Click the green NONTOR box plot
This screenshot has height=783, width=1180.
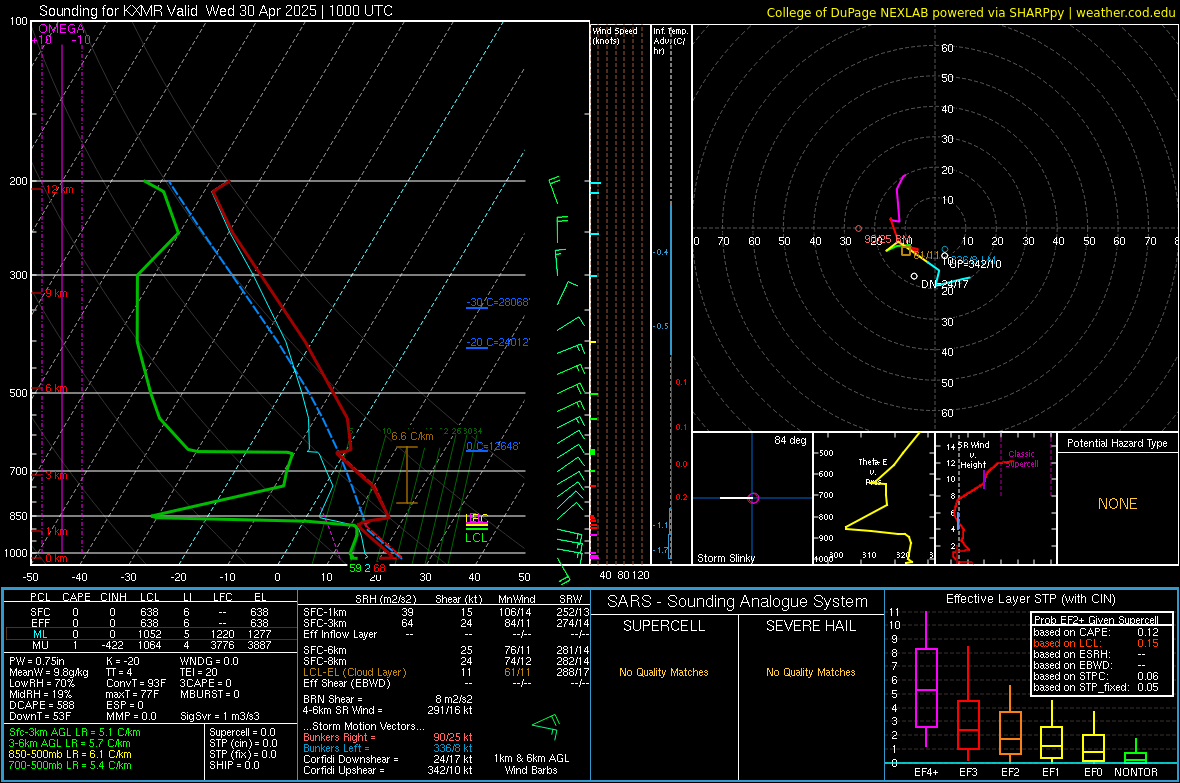coord(1135,753)
